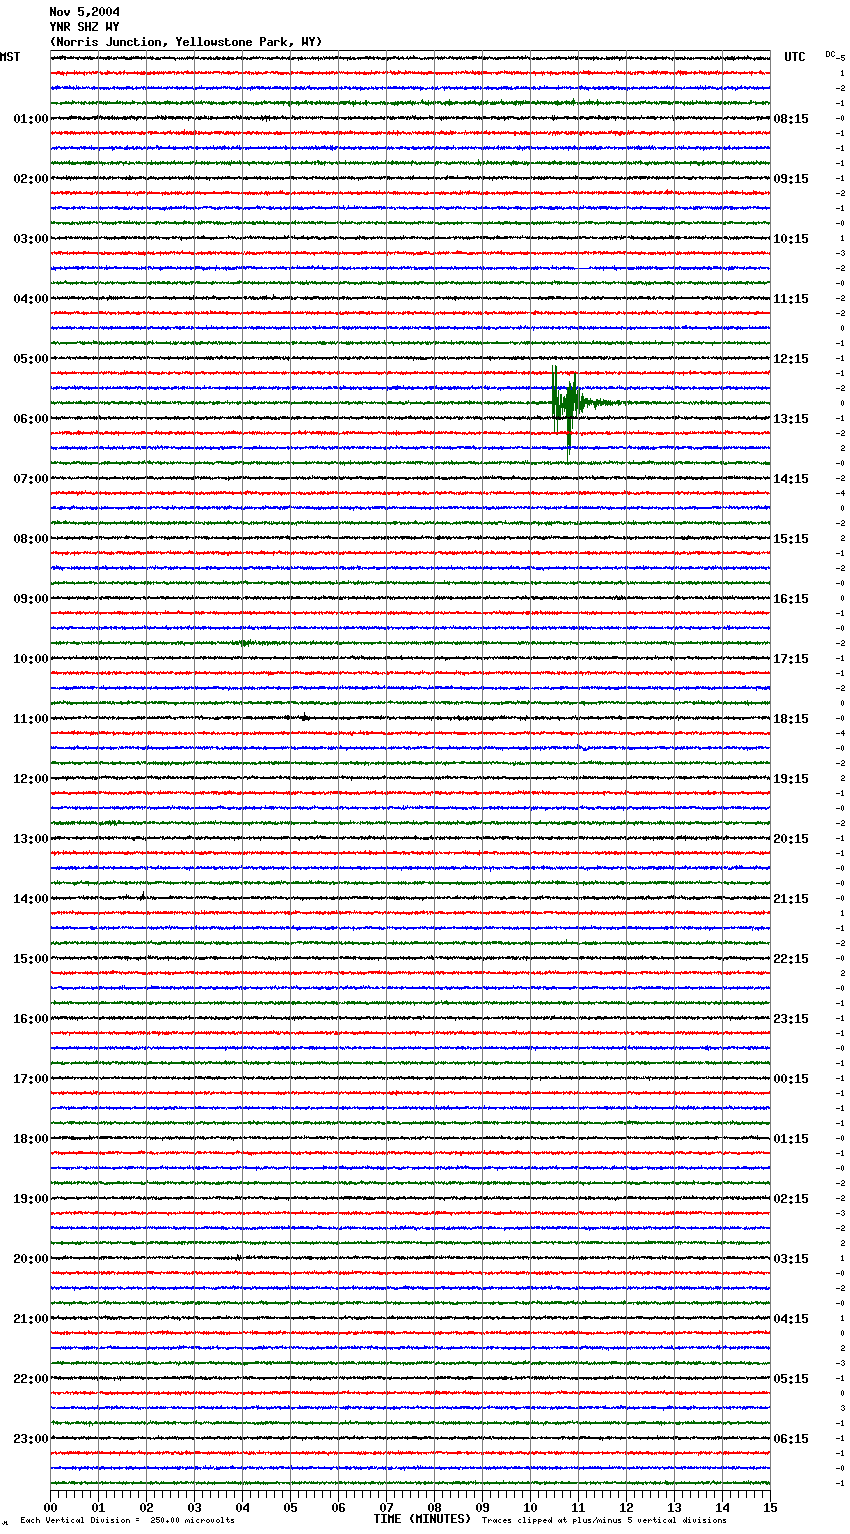Click the Traces clipped at plus/minus 5 note
Viewport: 850px width, 1534px height.
tap(604, 1520)
